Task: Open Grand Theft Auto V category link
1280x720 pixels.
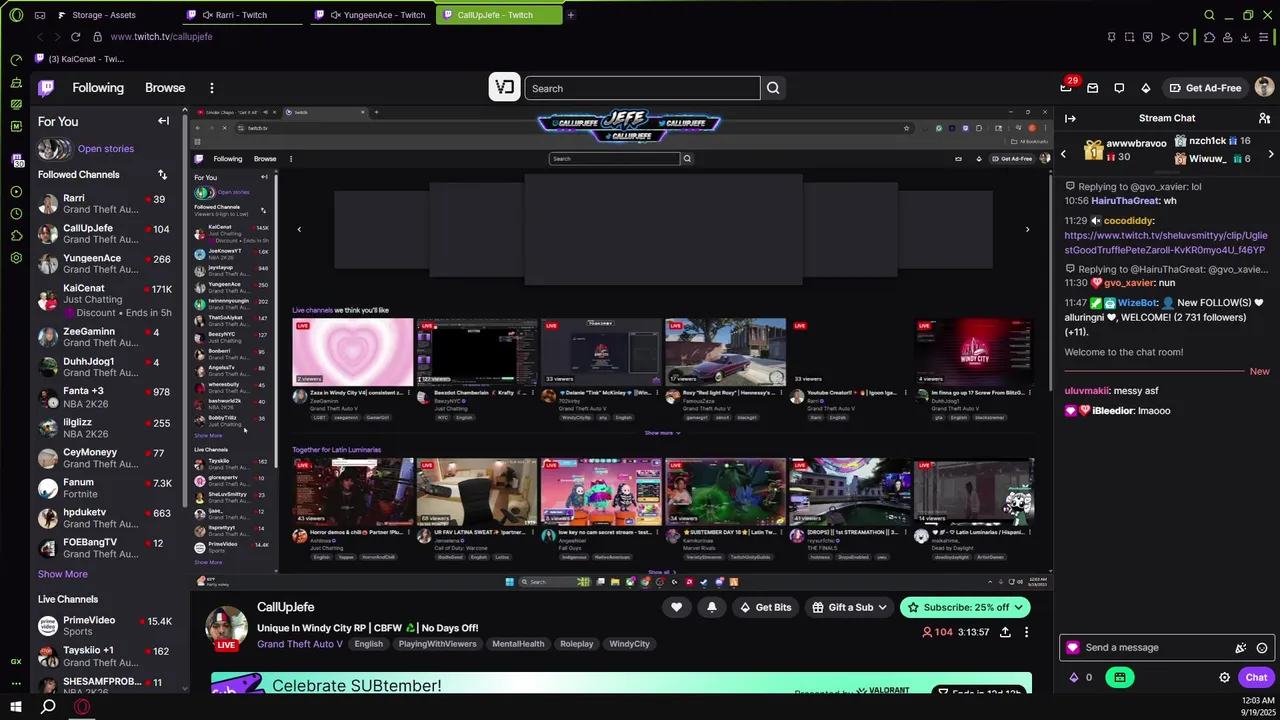Action: coord(300,644)
